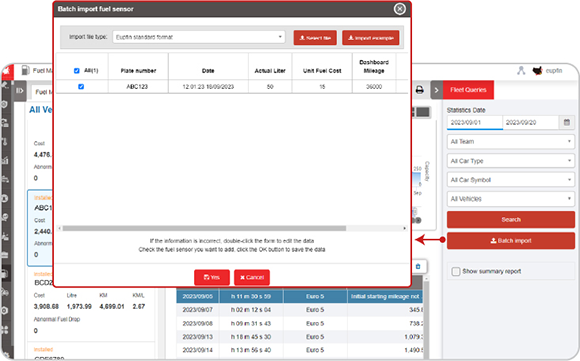Viewport: 580px width, 361px height.
Task: Click the 1,973.99 litre value
Action: coord(79,307)
